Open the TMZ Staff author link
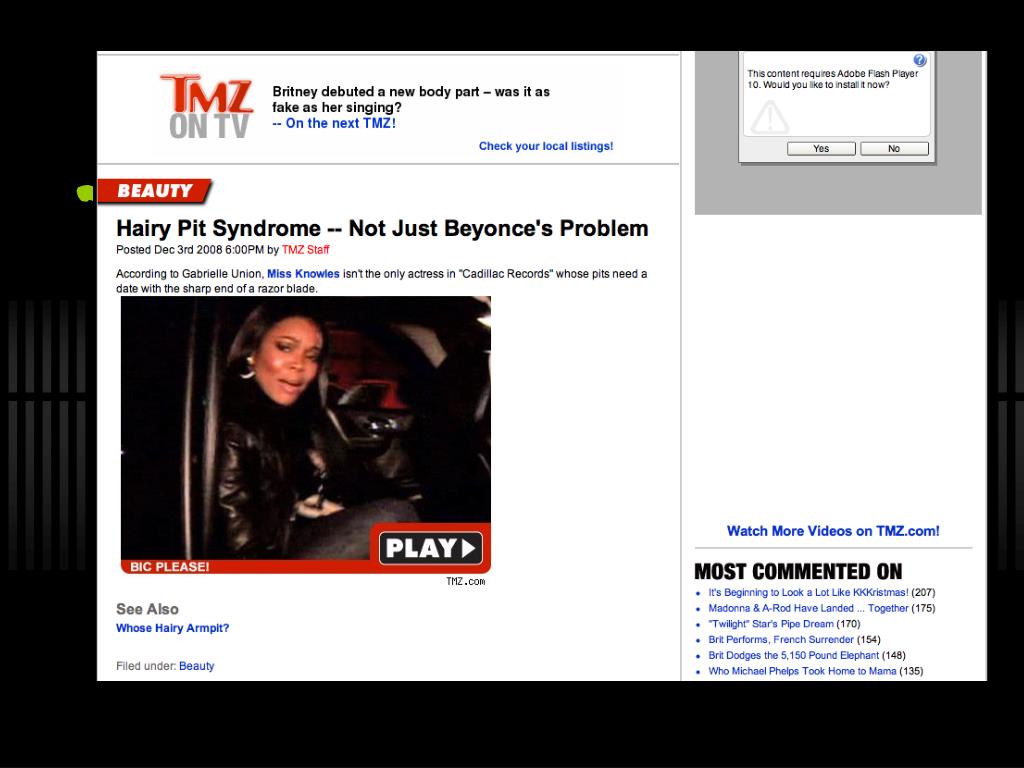 (306, 249)
